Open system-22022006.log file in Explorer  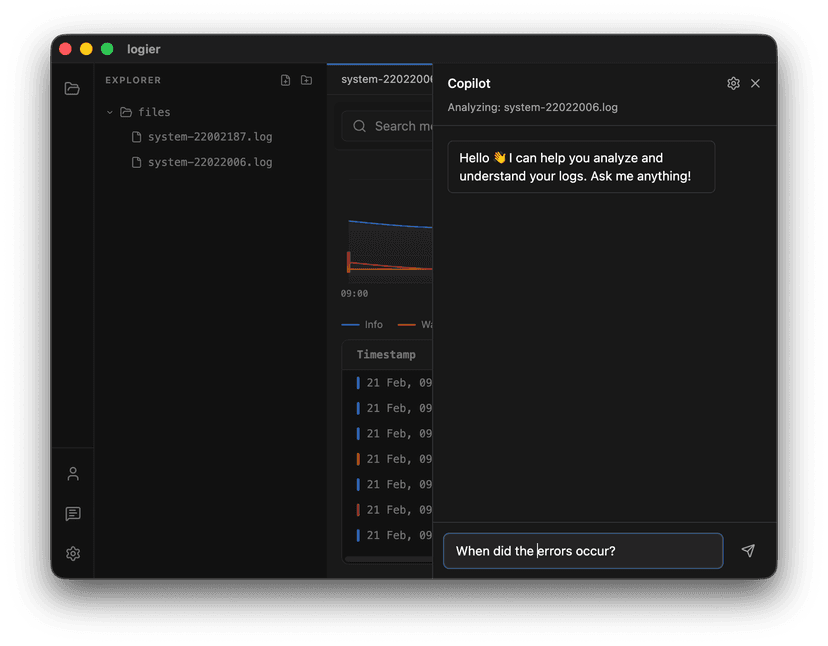click(202, 162)
